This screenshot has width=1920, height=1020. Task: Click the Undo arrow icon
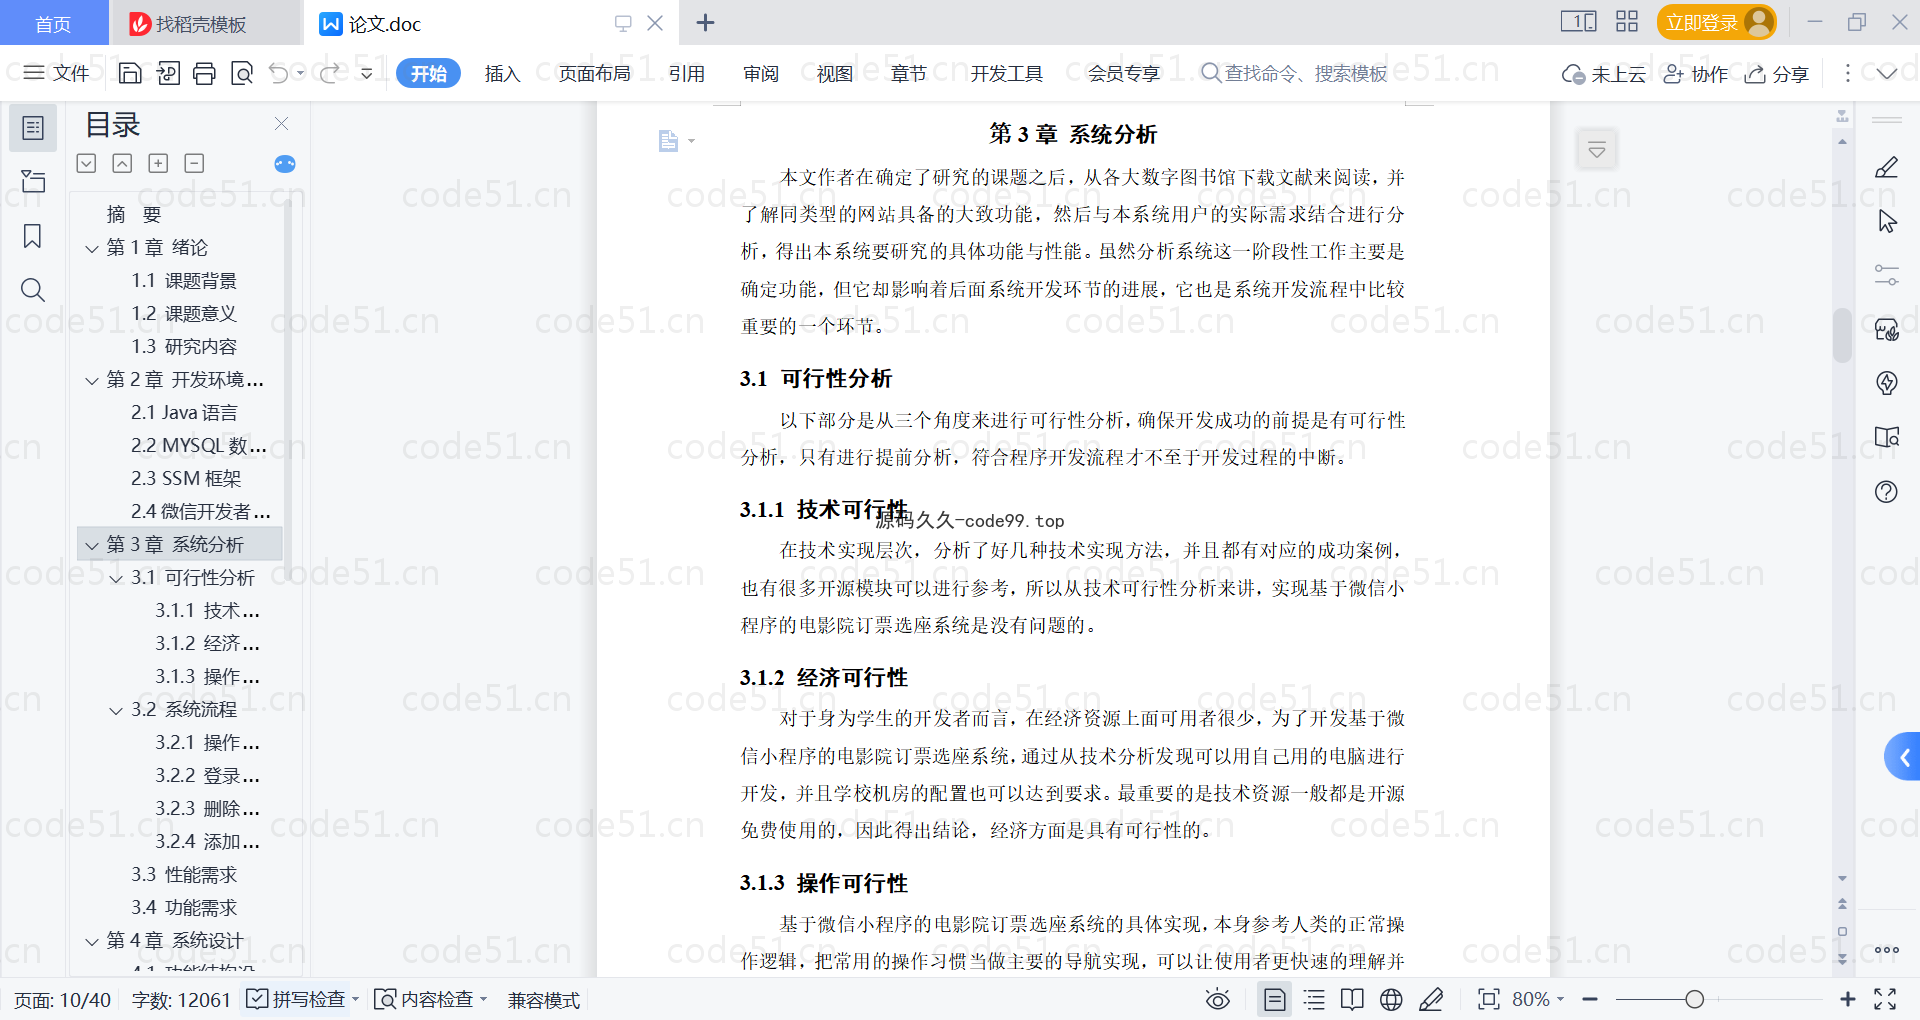click(x=278, y=73)
